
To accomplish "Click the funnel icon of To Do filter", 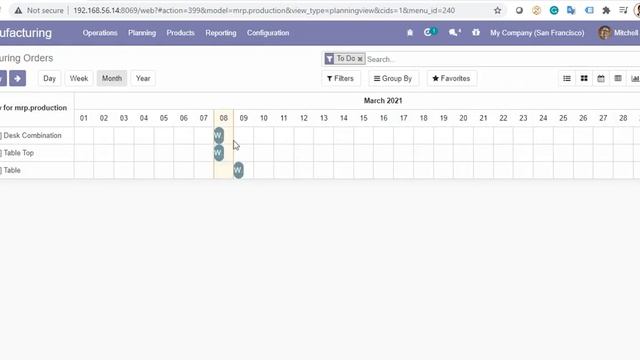I will [329, 59].
